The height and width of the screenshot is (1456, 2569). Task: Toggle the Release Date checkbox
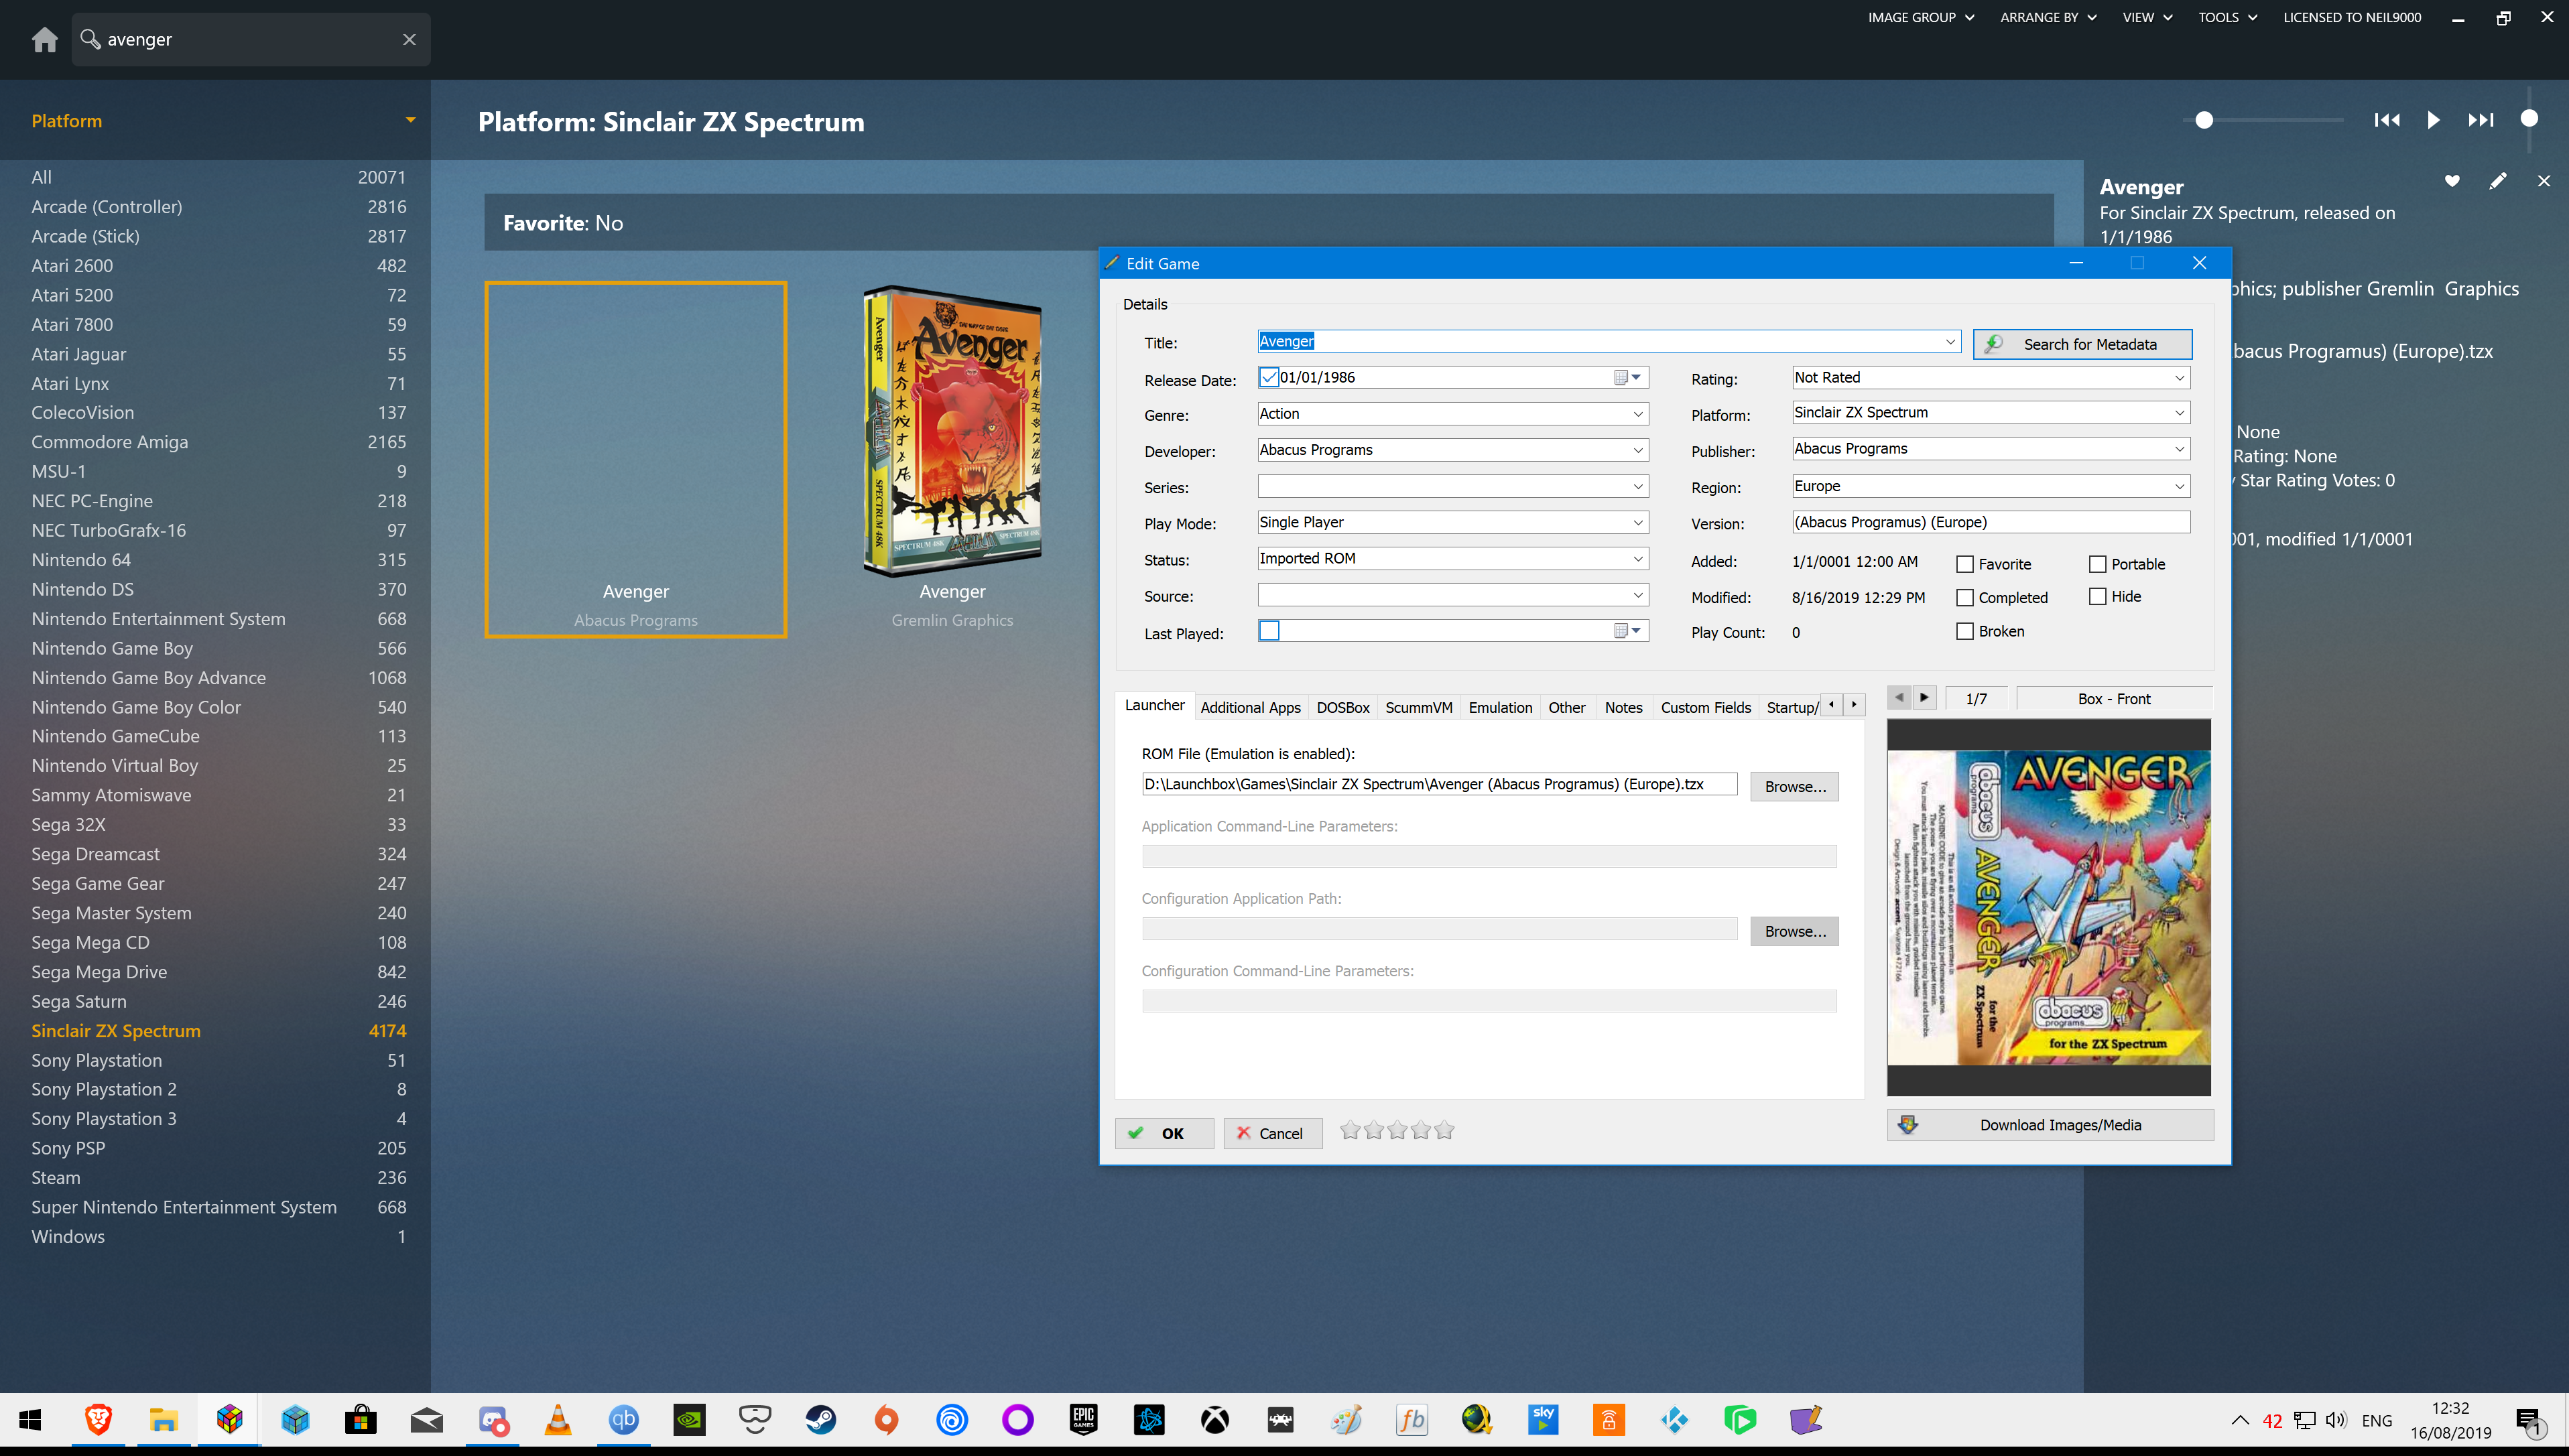click(x=1269, y=377)
